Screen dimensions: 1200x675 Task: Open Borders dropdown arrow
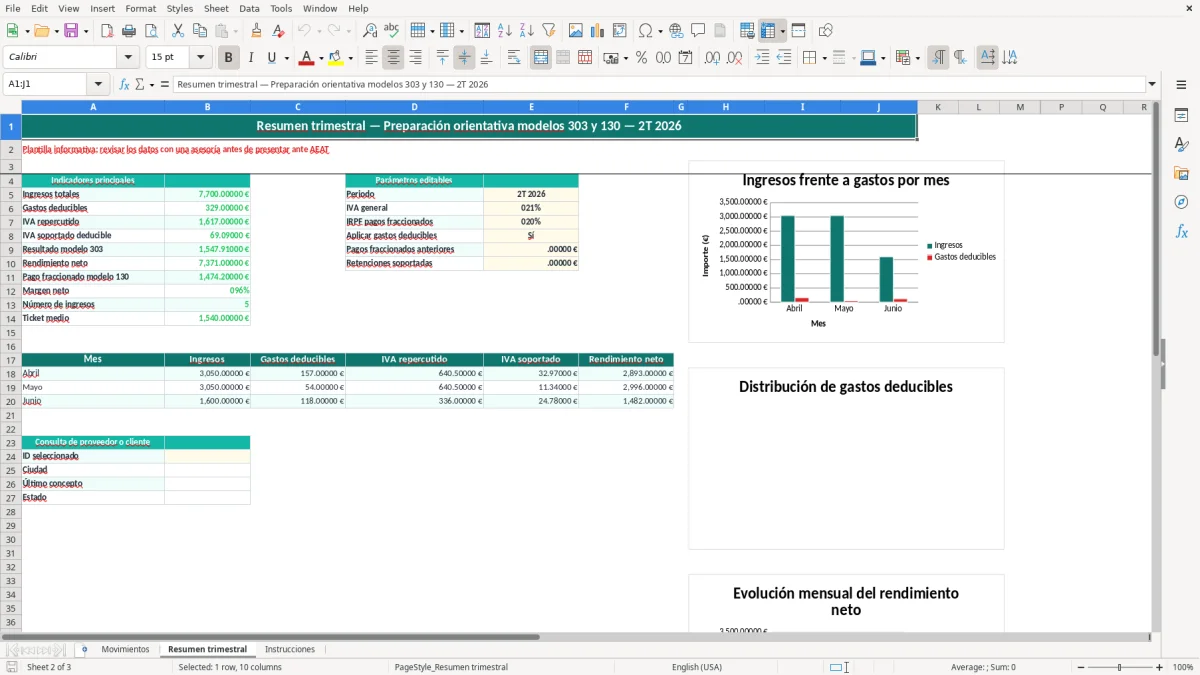pyautogui.click(x=824, y=58)
